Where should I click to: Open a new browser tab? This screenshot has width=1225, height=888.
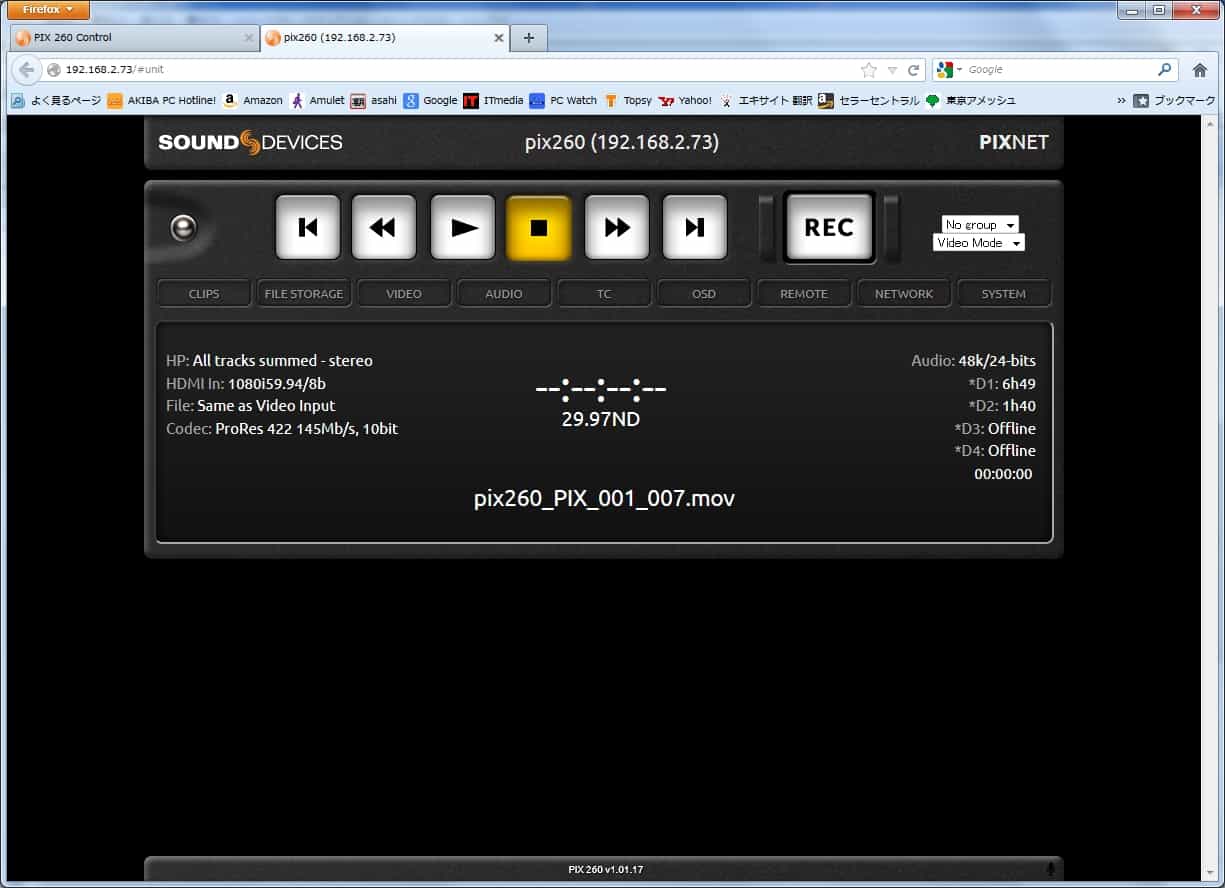[529, 38]
